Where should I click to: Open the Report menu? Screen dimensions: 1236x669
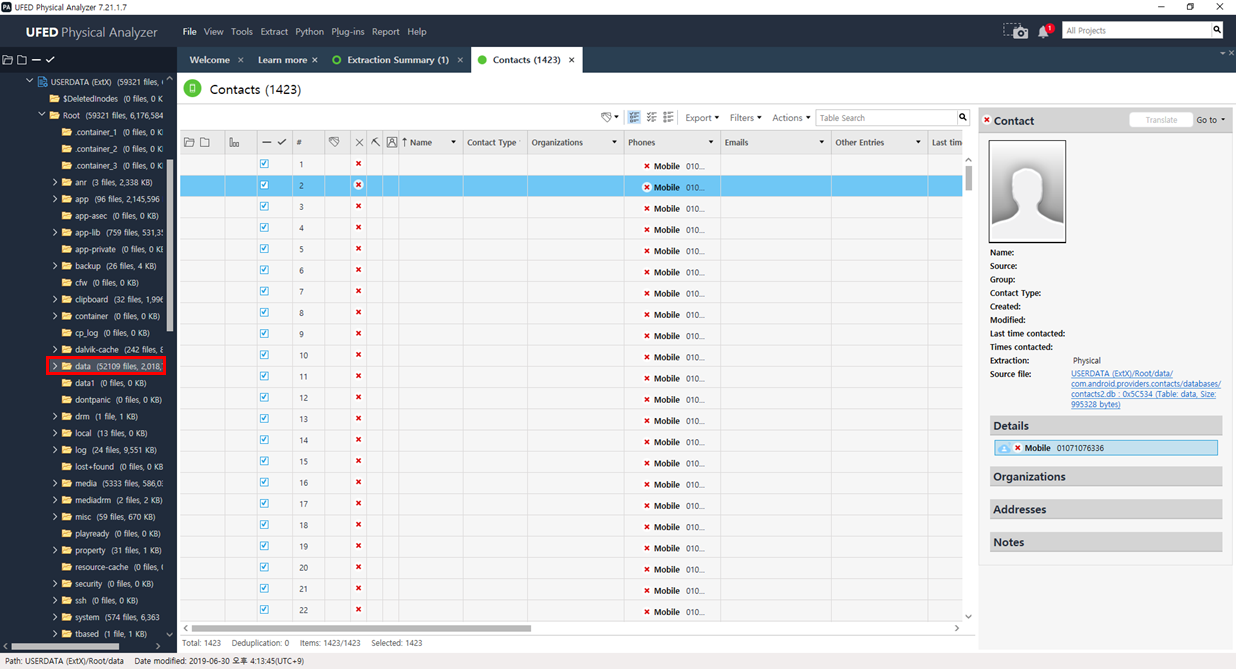click(385, 31)
